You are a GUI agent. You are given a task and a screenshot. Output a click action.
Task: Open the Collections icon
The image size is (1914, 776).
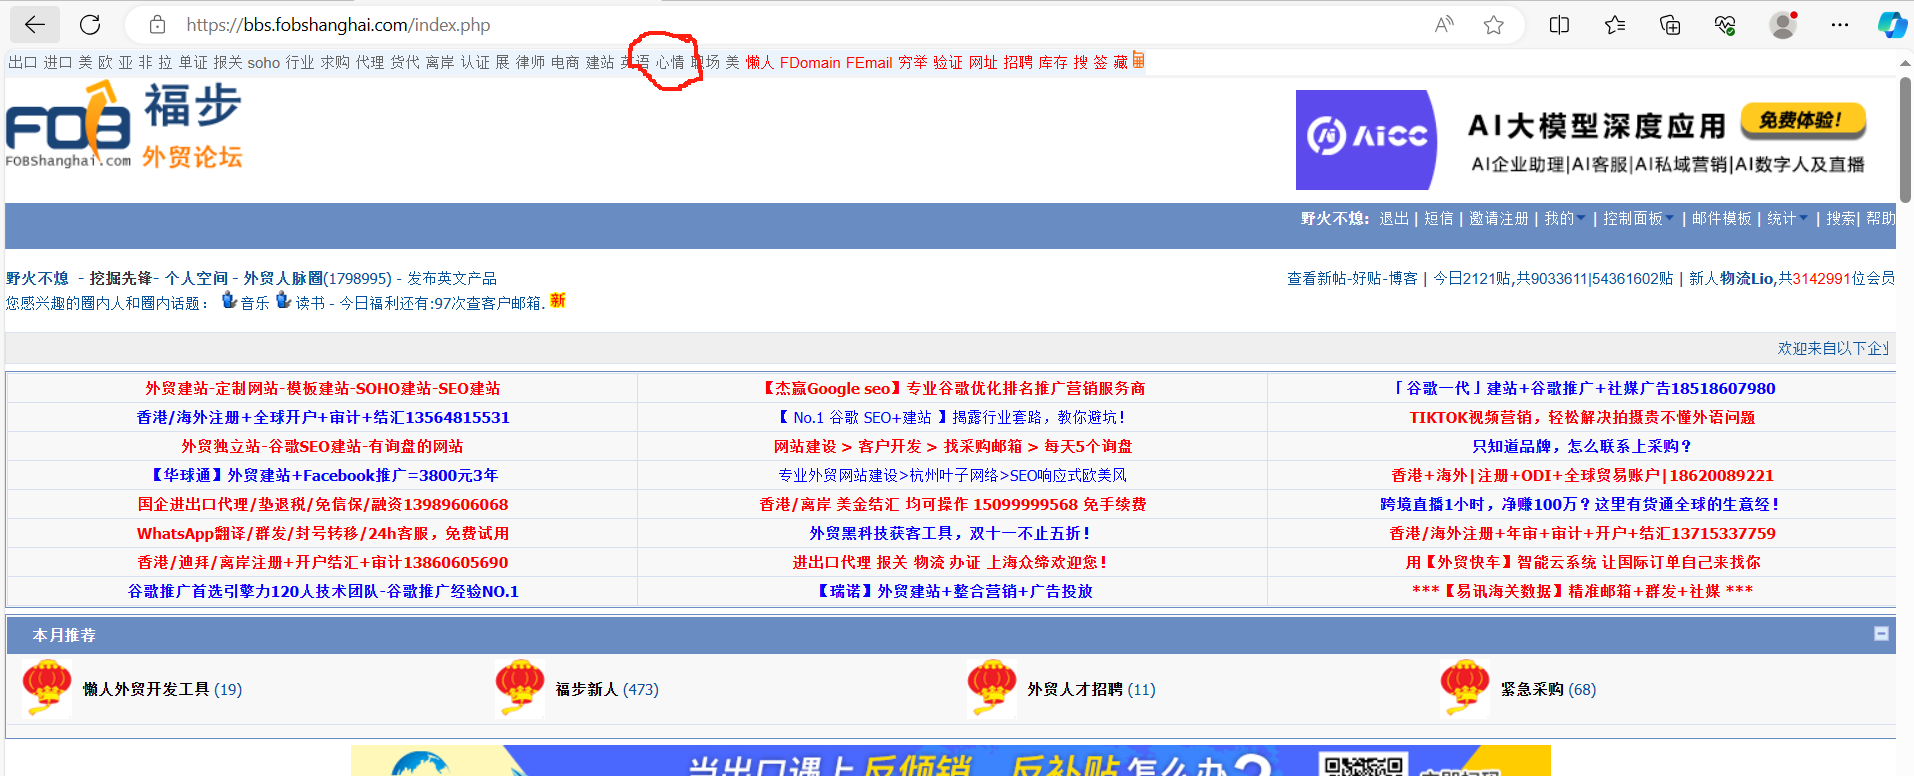click(x=1670, y=25)
